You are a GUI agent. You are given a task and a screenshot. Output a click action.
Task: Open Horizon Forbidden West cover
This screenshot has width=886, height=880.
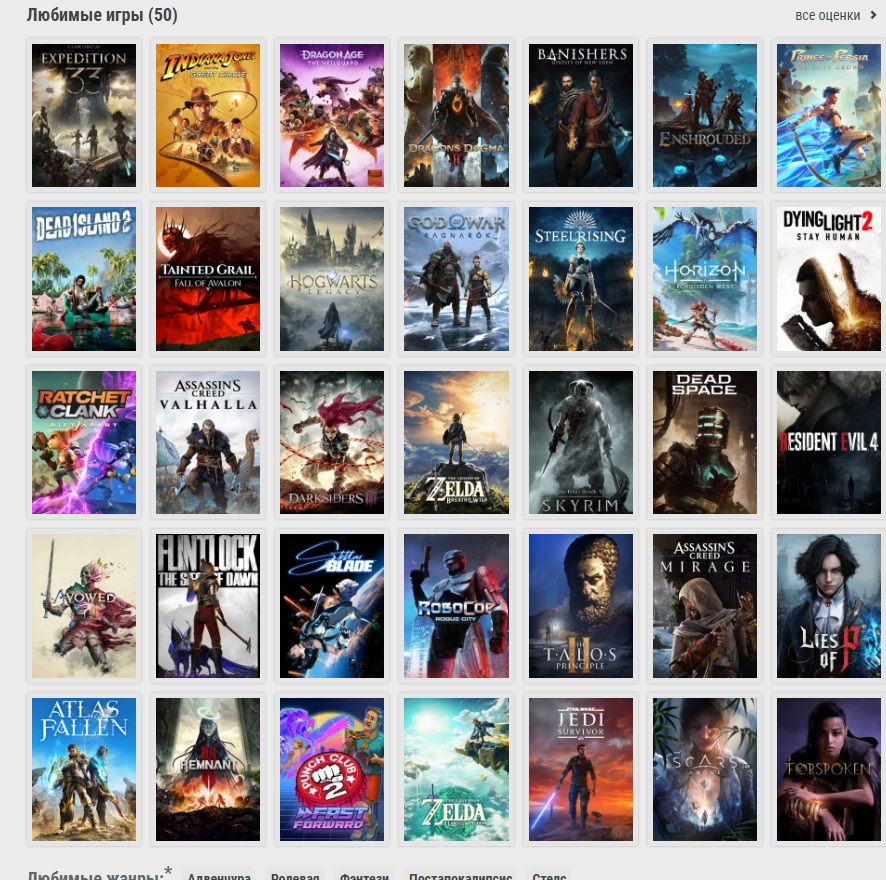705,279
